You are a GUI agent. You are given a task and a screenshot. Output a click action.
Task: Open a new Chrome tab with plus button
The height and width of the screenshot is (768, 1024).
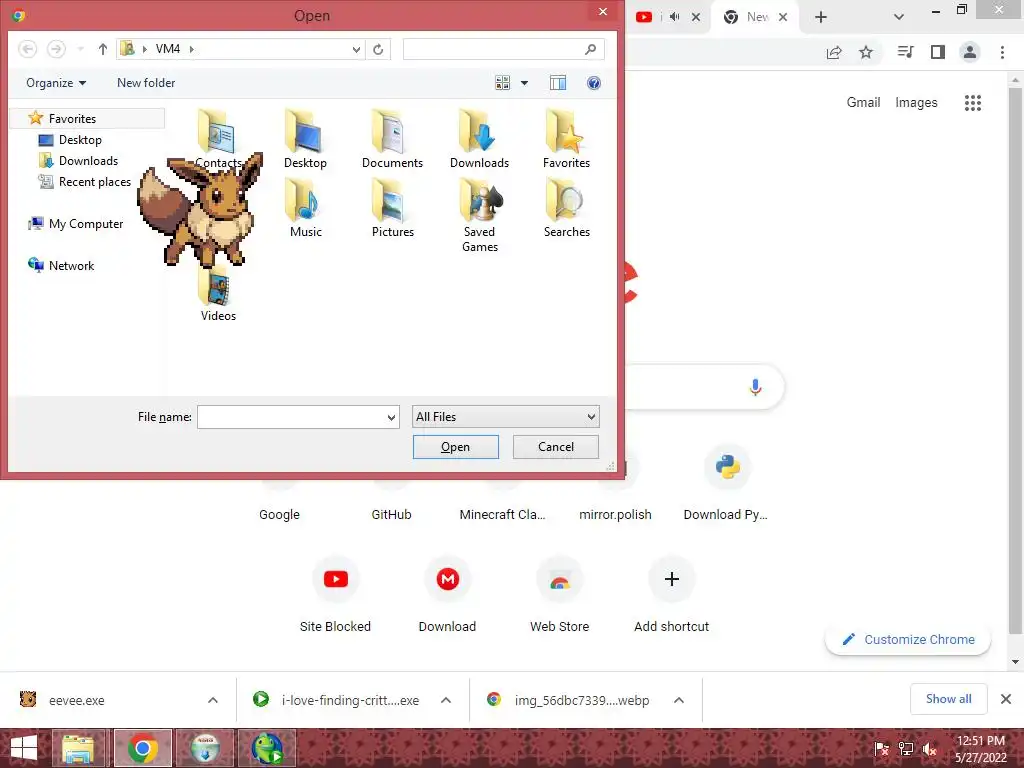(x=821, y=17)
